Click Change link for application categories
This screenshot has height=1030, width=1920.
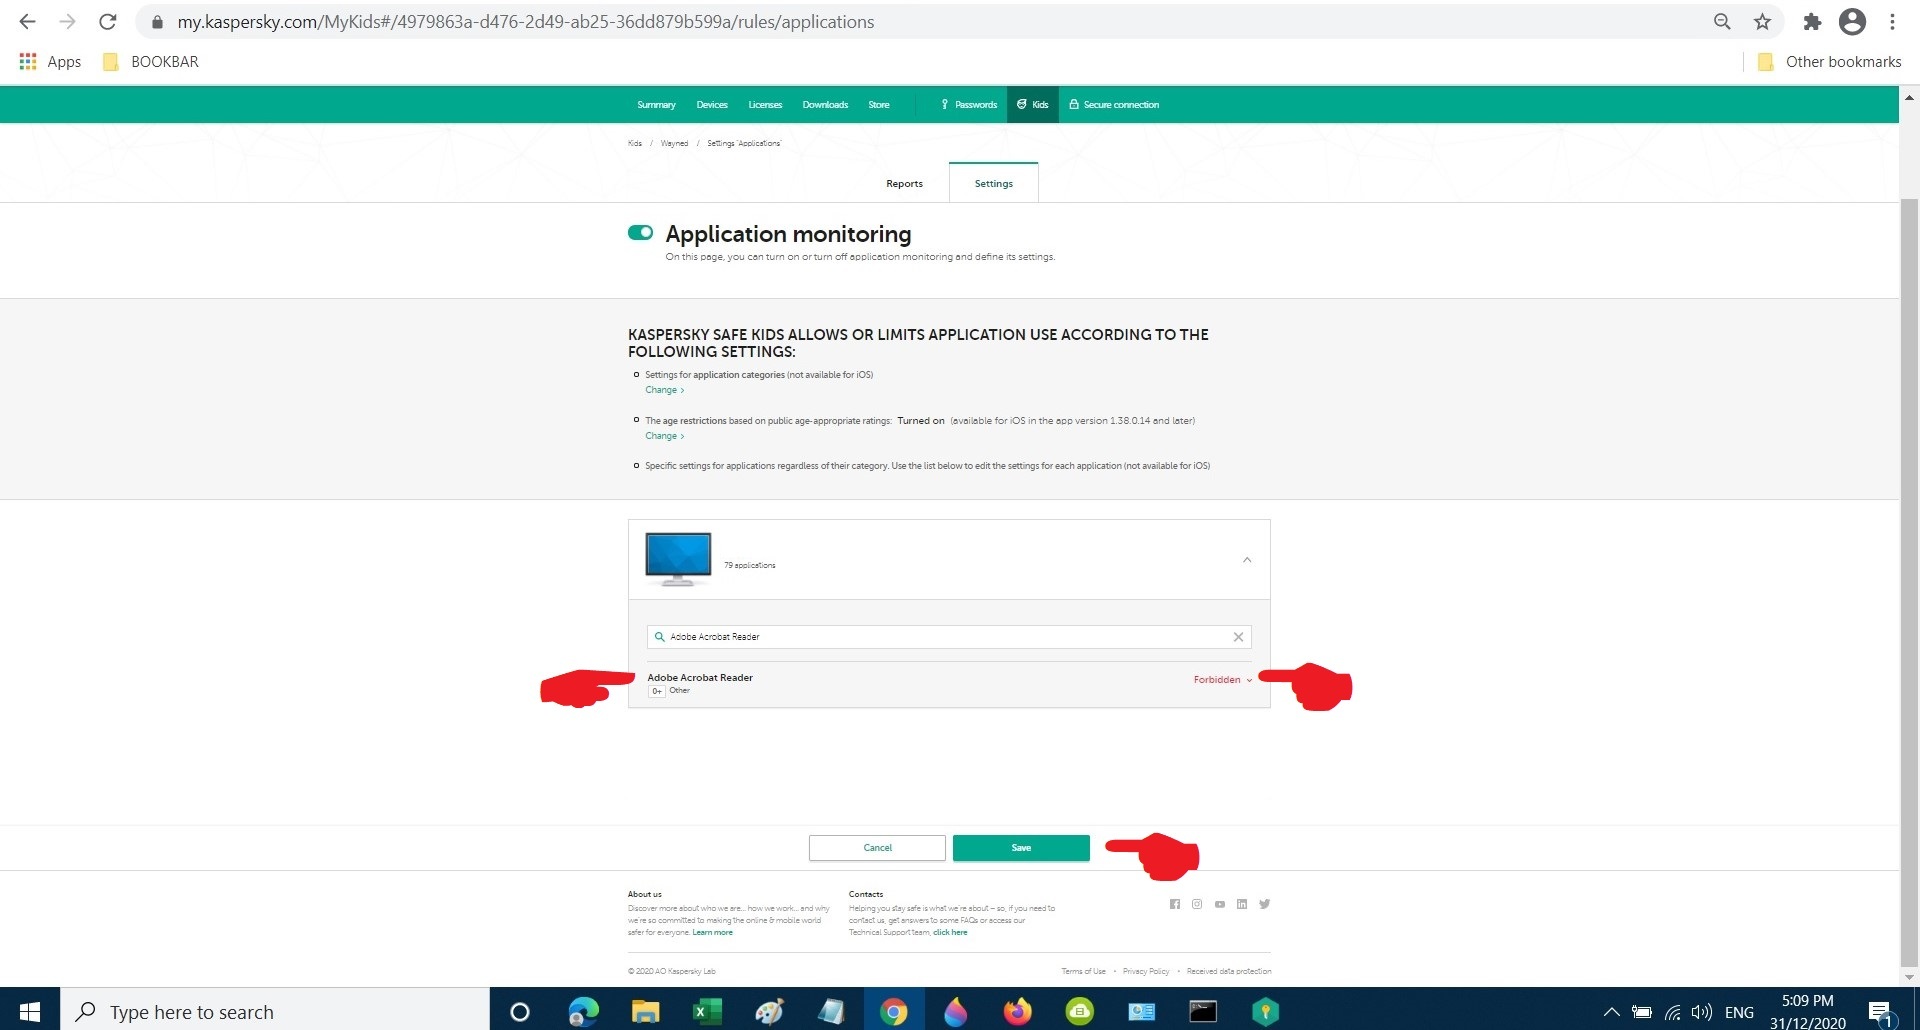pos(664,390)
